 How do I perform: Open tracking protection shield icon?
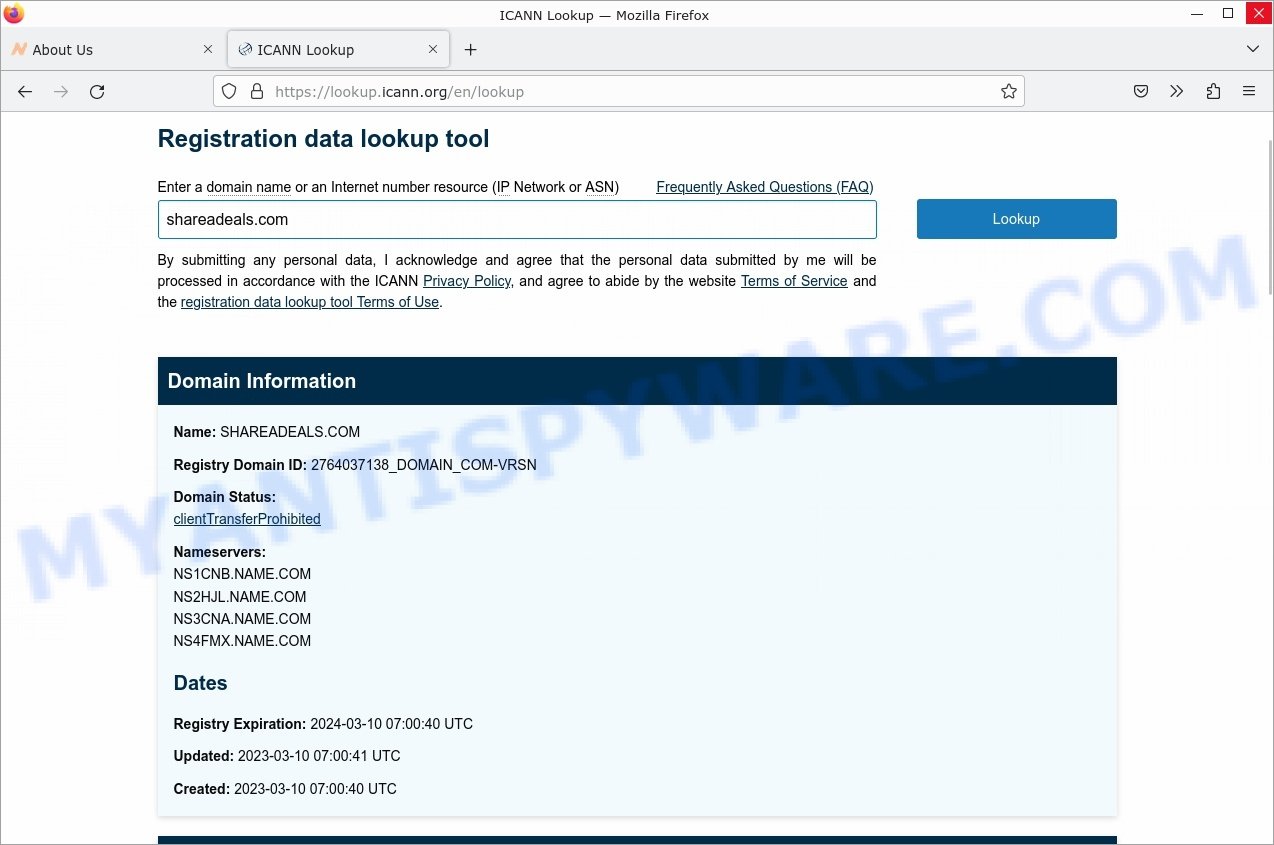point(229,92)
